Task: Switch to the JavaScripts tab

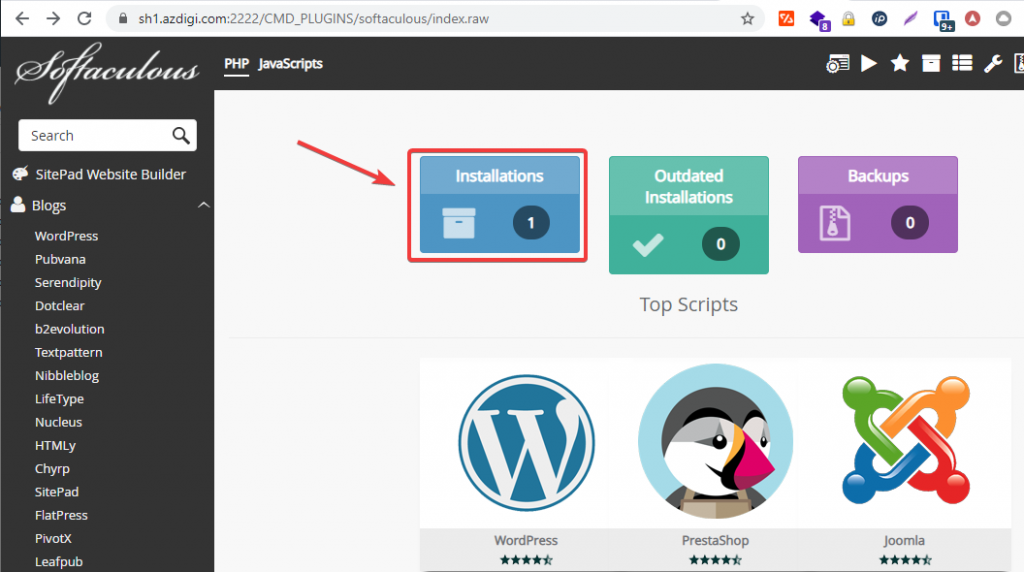Action: [290, 64]
